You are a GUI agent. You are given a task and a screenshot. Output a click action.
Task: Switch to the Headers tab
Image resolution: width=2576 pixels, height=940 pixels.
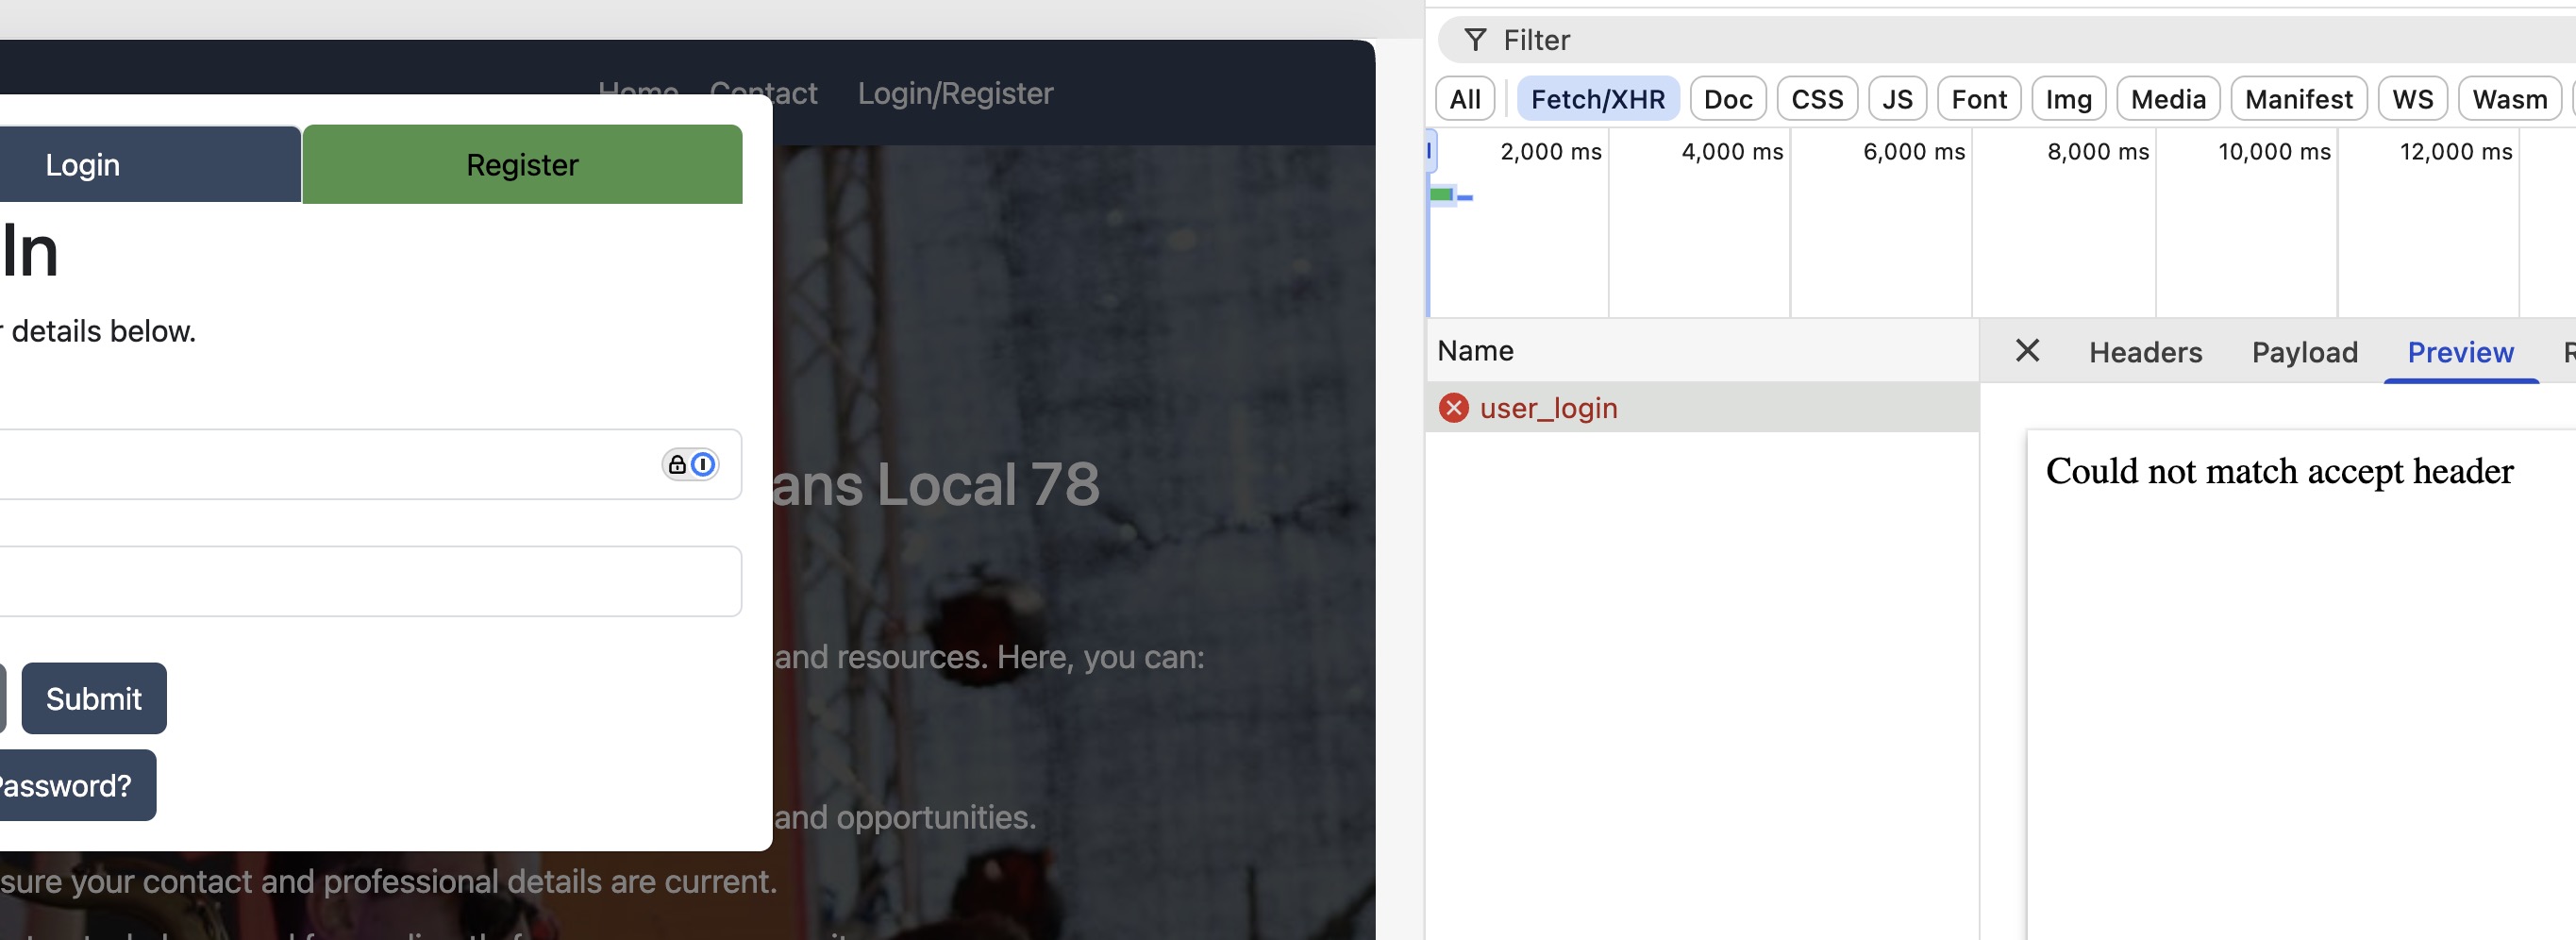2145,352
